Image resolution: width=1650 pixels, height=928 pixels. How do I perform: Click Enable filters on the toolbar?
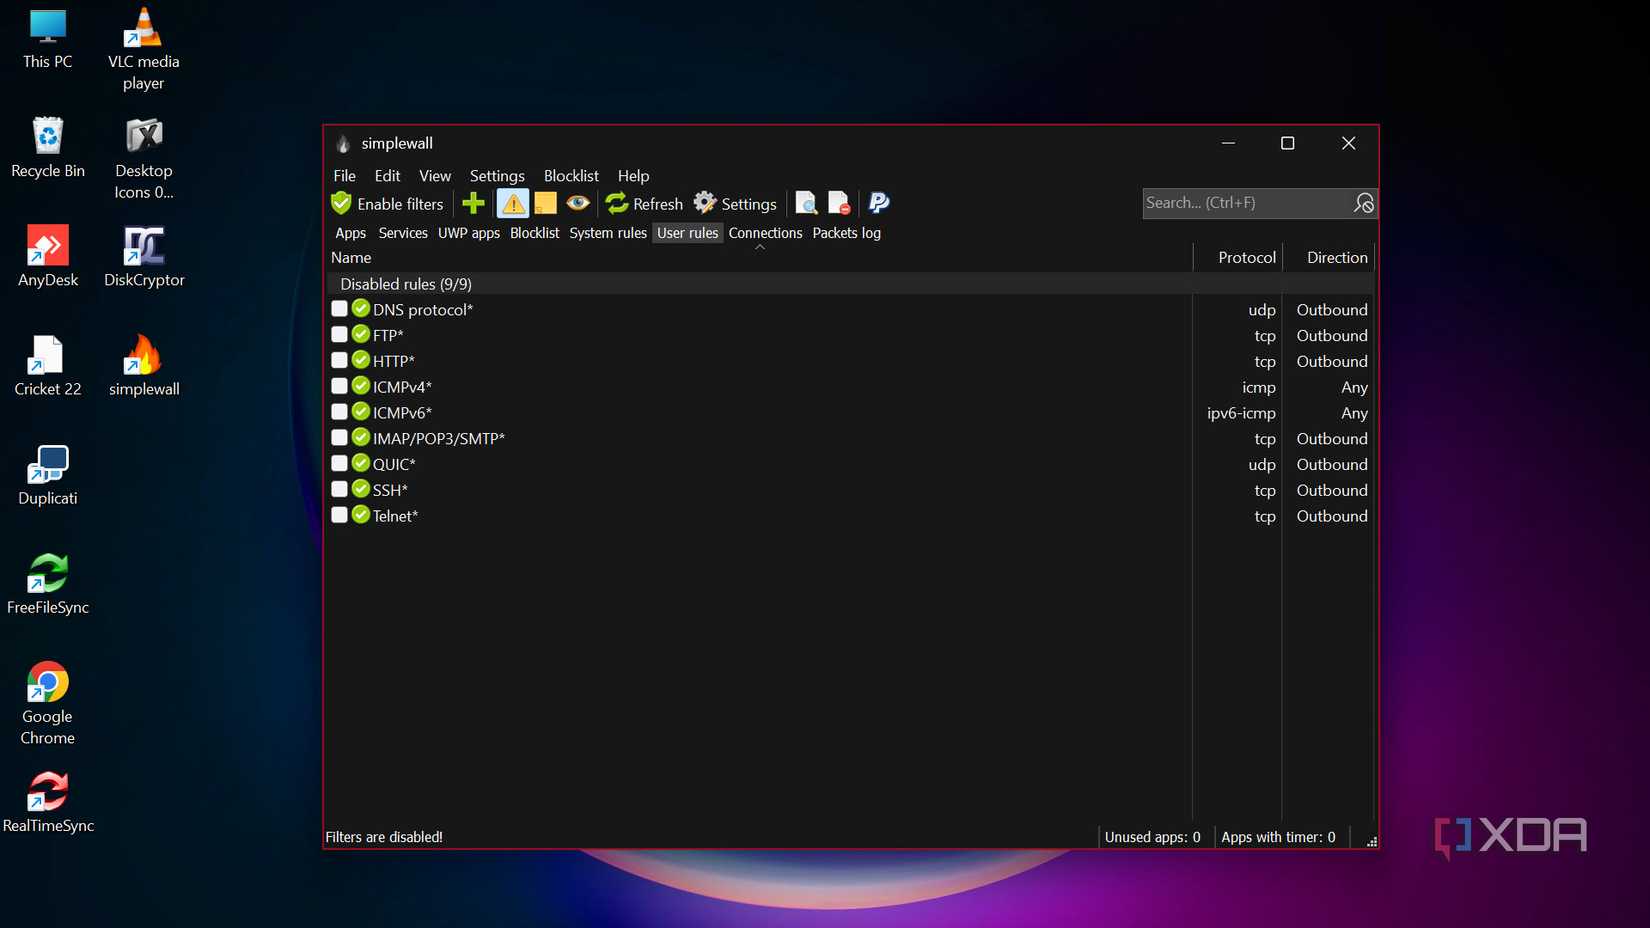pyautogui.click(x=388, y=203)
